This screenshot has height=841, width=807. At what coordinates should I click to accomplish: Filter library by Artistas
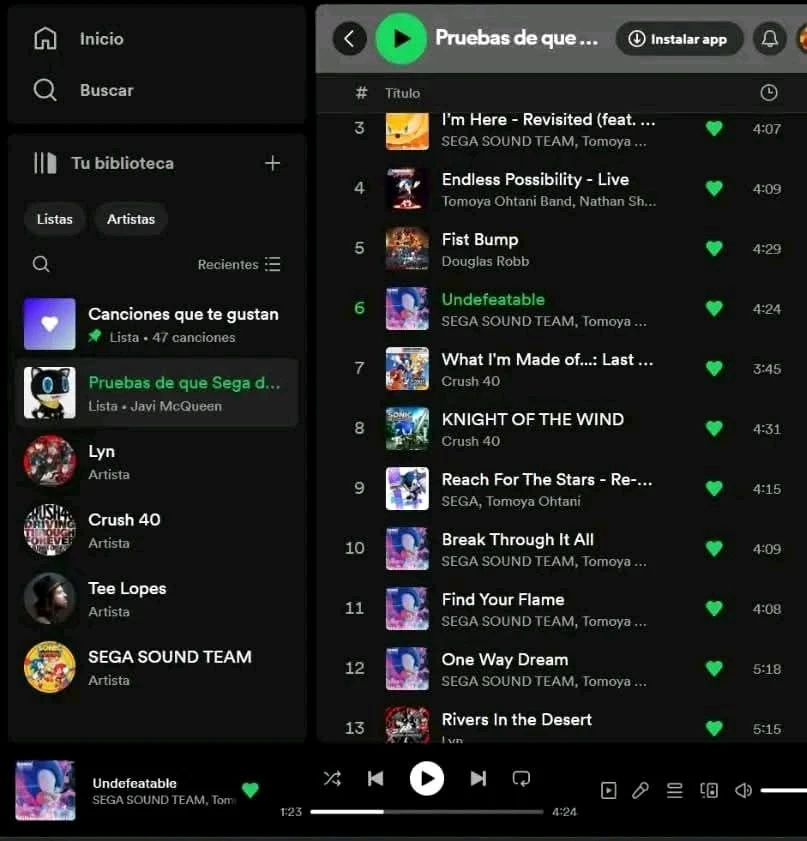tap(131, 219)
